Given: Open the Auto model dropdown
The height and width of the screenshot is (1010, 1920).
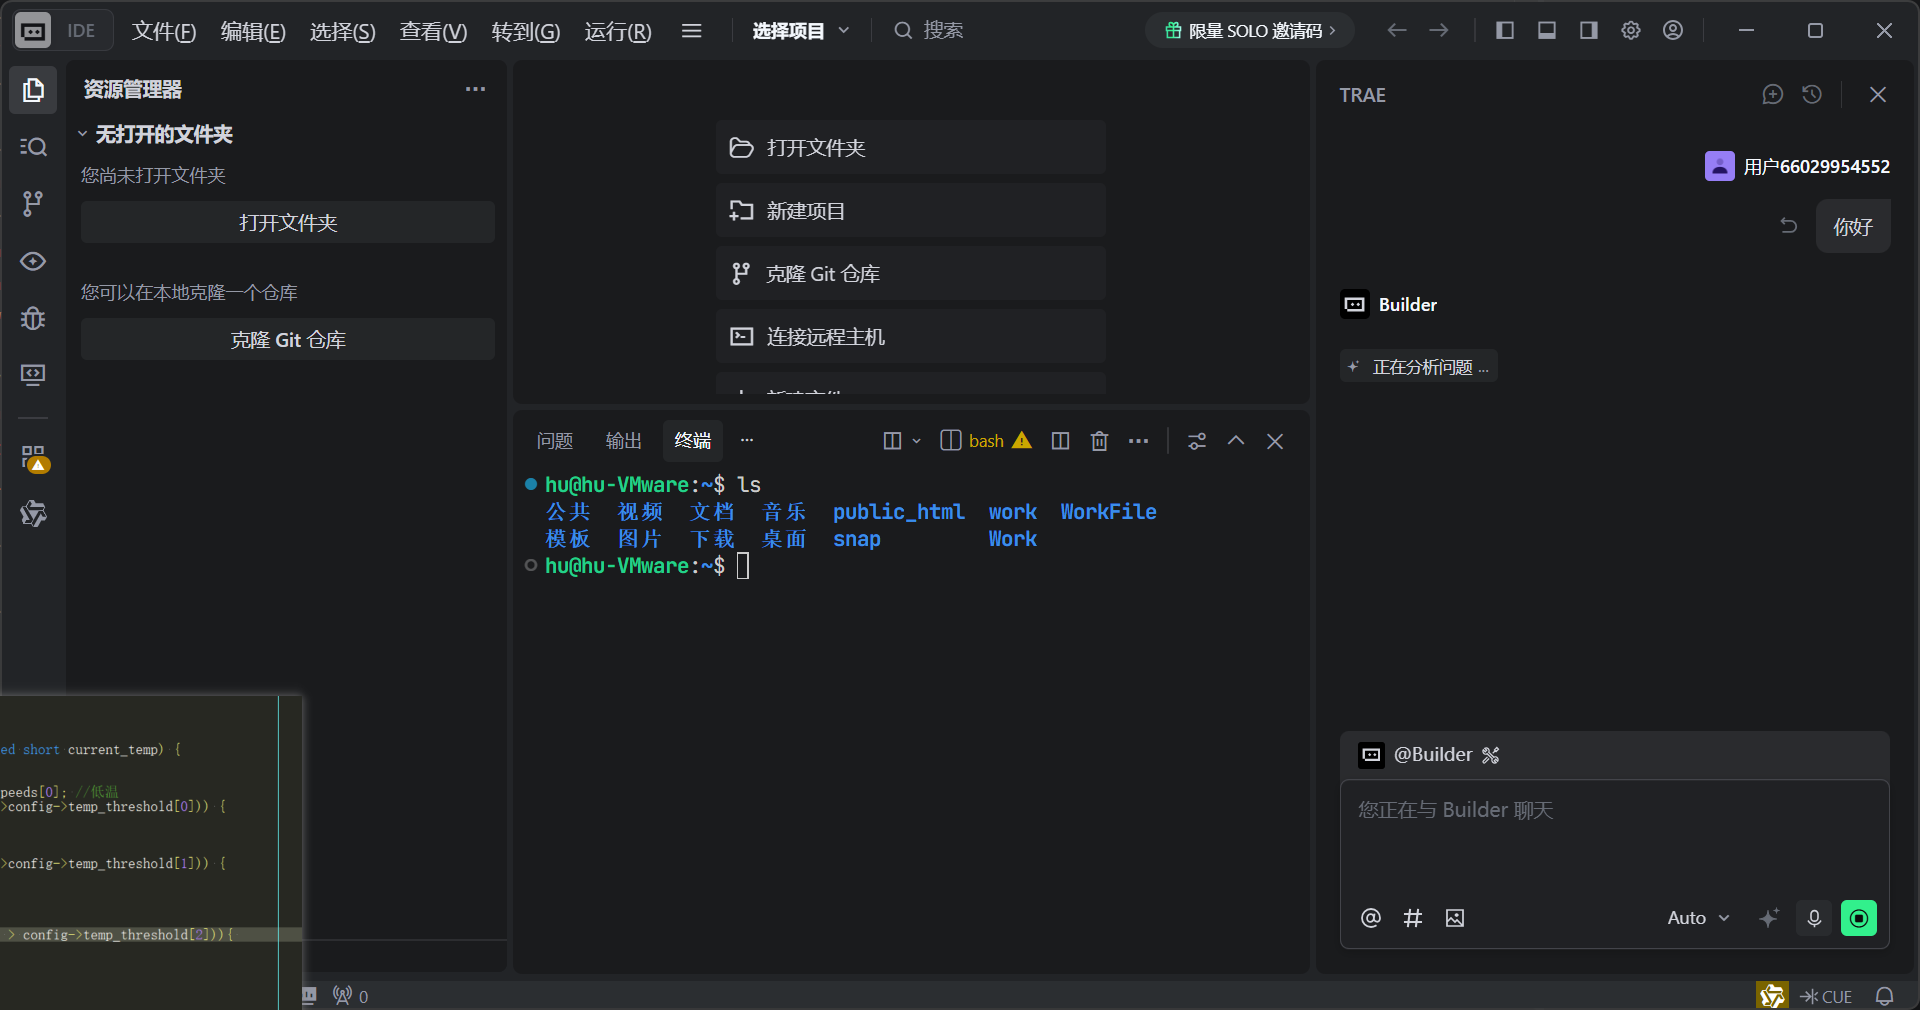Looking at the screenshot, I should [x=1697, y=918].
